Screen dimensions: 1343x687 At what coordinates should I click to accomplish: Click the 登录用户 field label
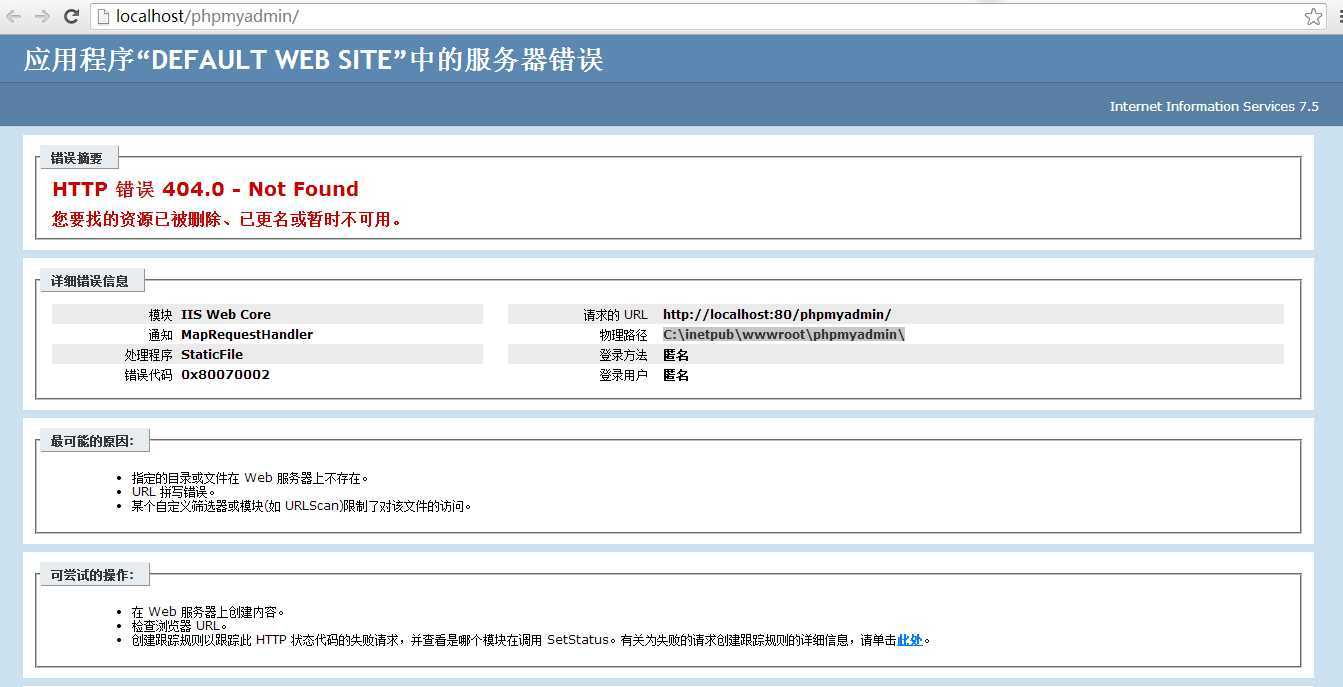(623, 375)
